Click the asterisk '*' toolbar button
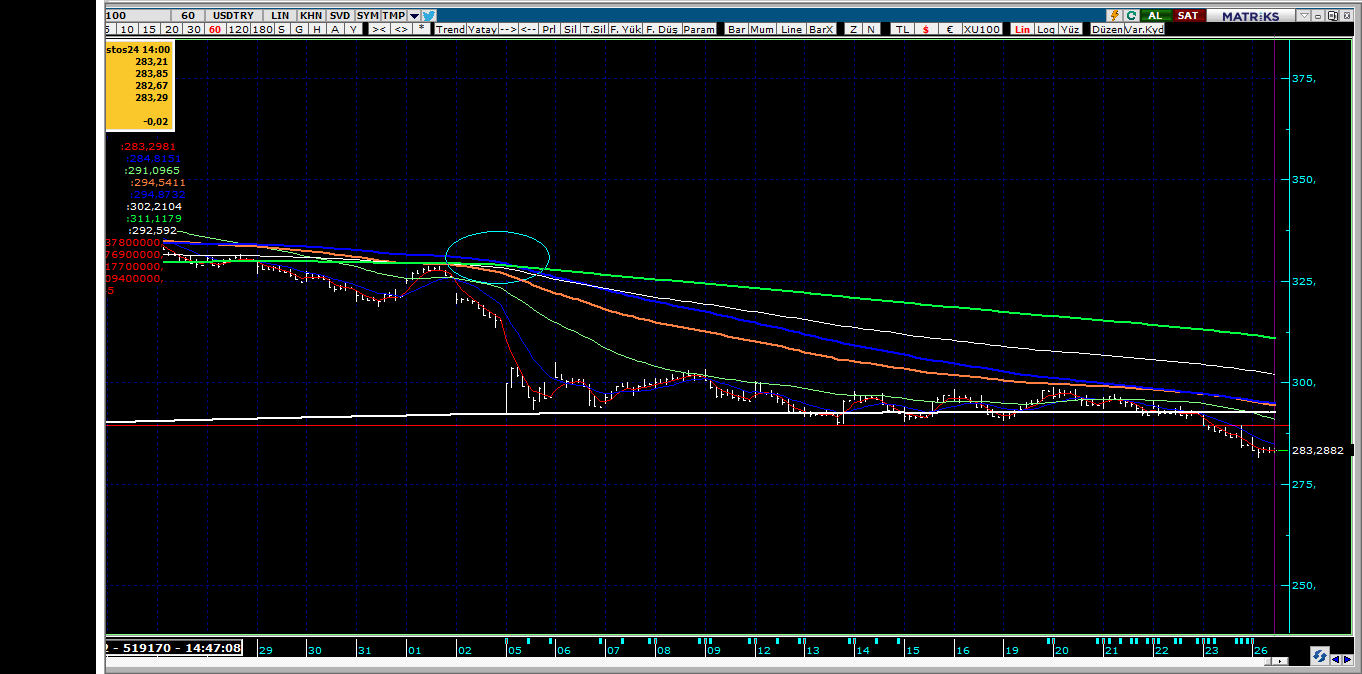The height and width of the screenshot is (674, 1362). pos(422,30)
